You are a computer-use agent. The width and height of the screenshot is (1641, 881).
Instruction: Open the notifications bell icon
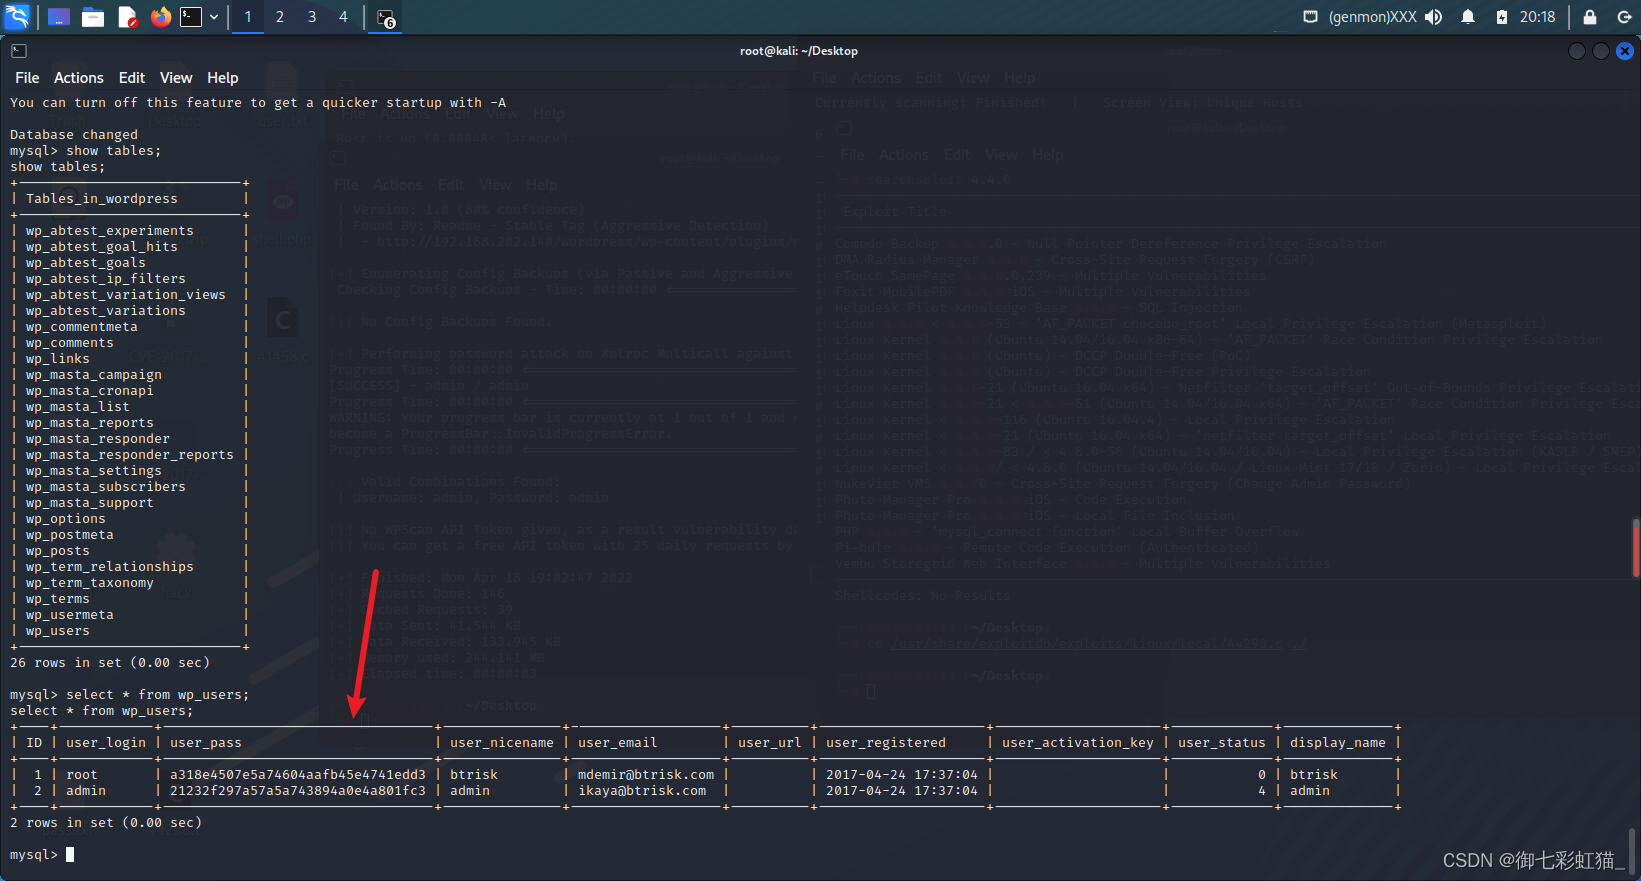pyautogui.click(x=1468, y=17)
